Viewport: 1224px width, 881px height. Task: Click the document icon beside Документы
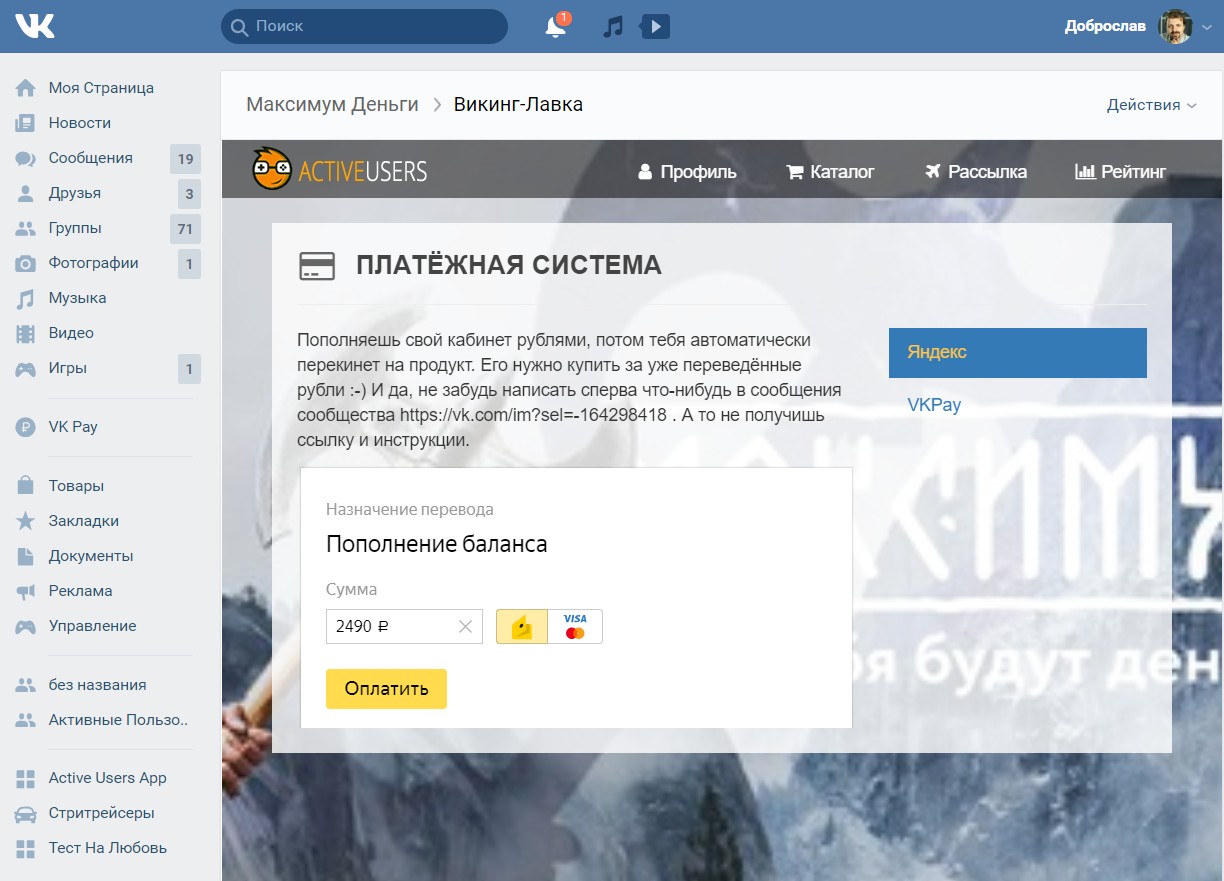(26, 556)
